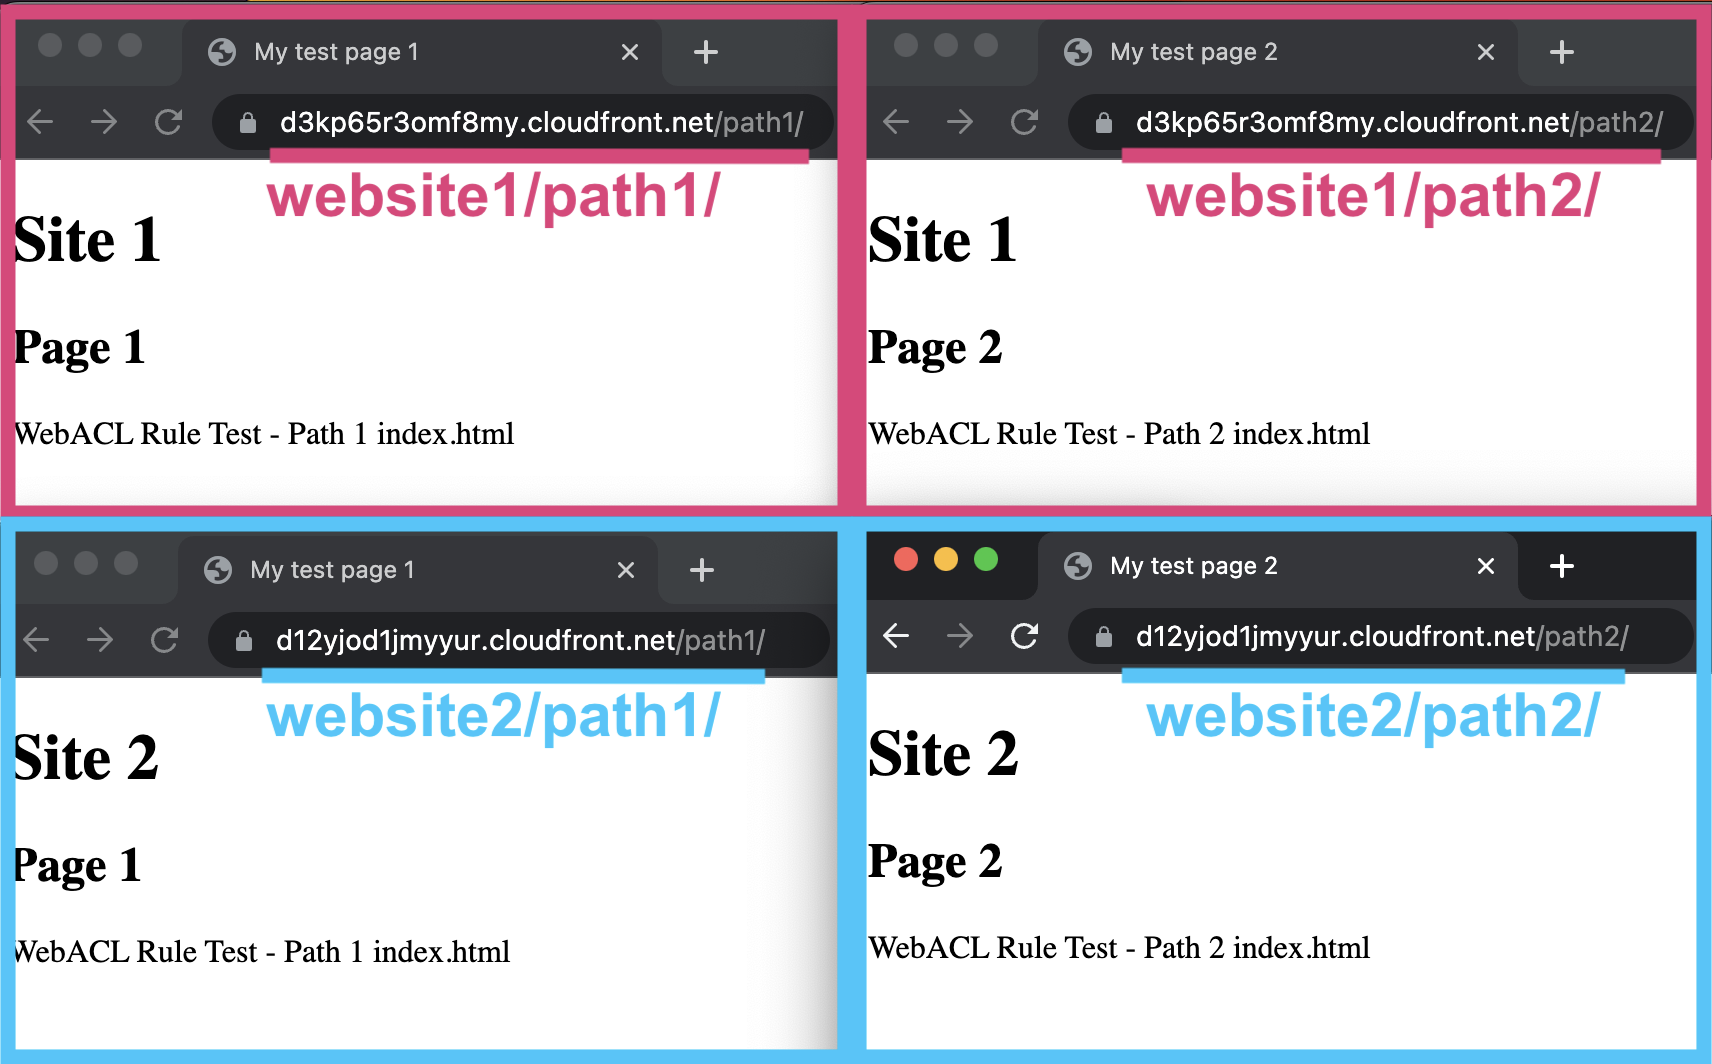Click the lock icon beside d12yjod1jmyyur.cloudfront.net/path2/
The height and width of the screenshot is (1064, 1712).
[1104, 637]
